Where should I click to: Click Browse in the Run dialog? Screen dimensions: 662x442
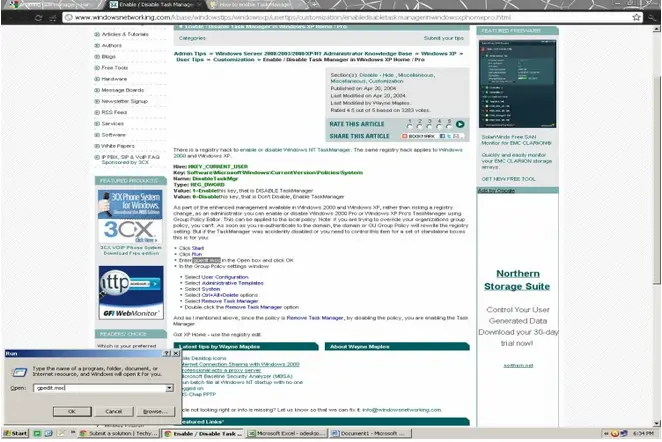pyautogui.click(x=155, y=411)
